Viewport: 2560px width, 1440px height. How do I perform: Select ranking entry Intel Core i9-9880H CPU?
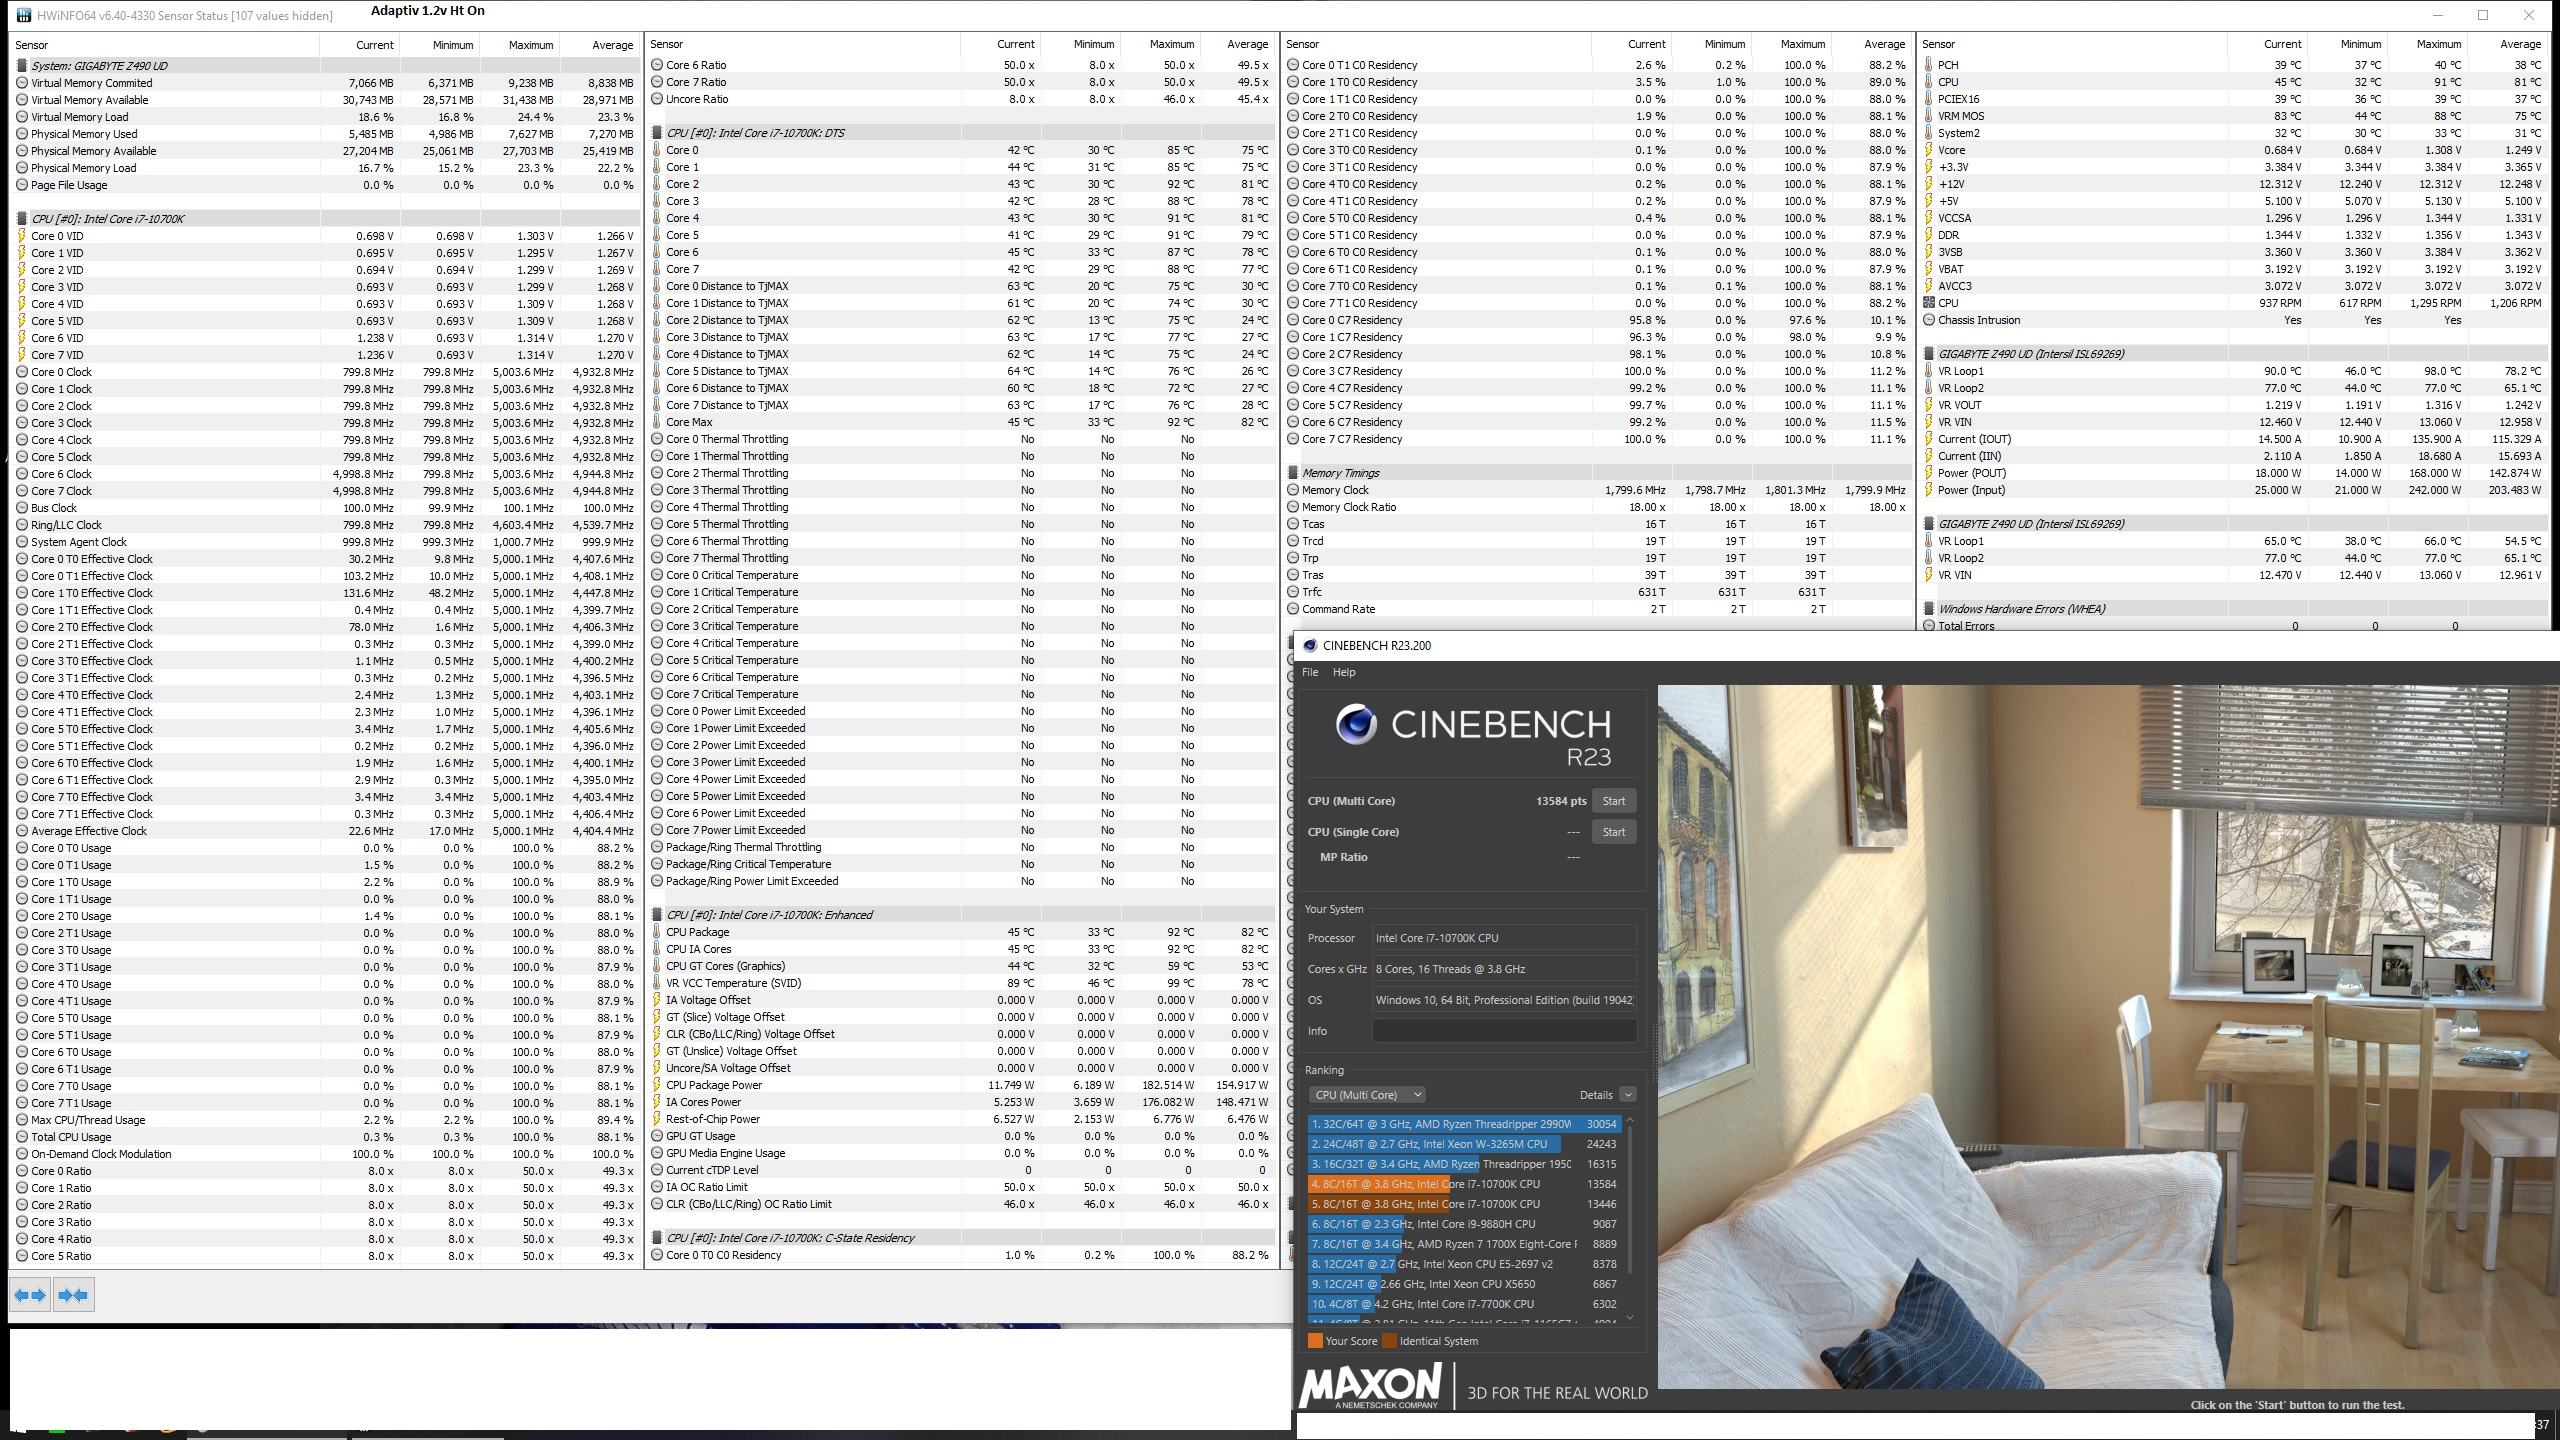tap(1465, 1224)
